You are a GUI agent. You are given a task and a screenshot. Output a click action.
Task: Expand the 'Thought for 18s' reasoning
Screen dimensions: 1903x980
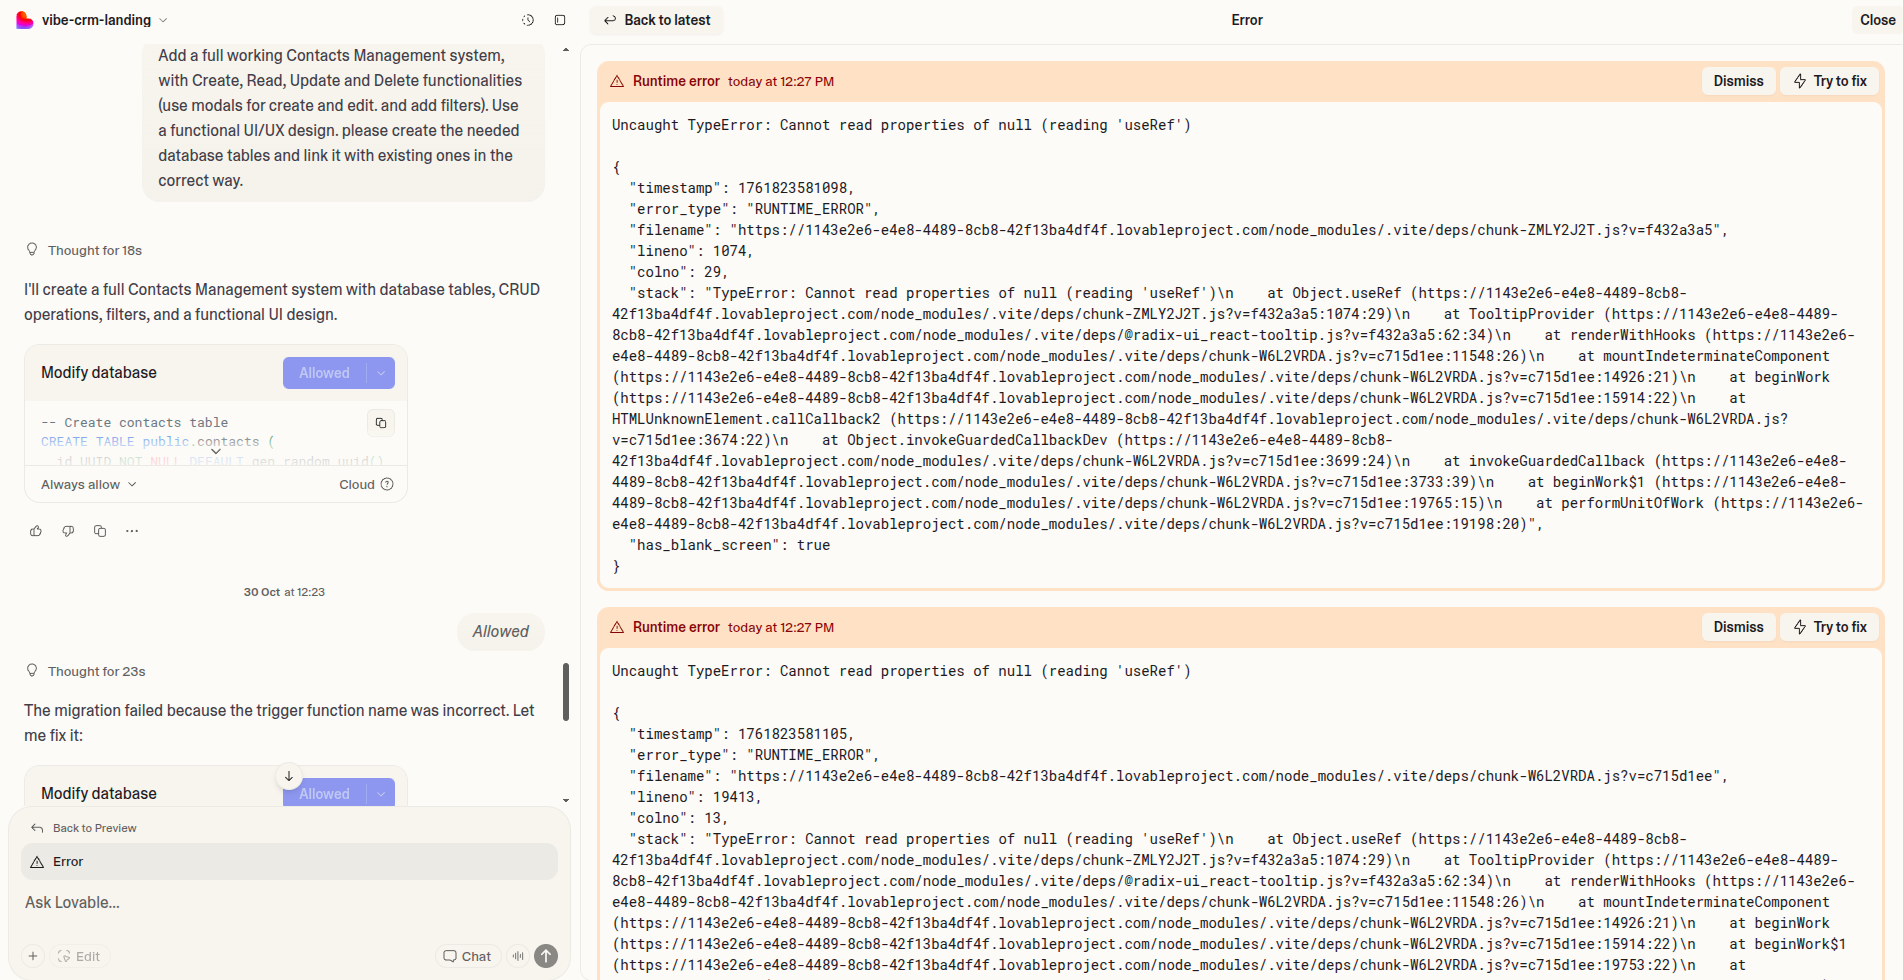click(x=94, y=251)
